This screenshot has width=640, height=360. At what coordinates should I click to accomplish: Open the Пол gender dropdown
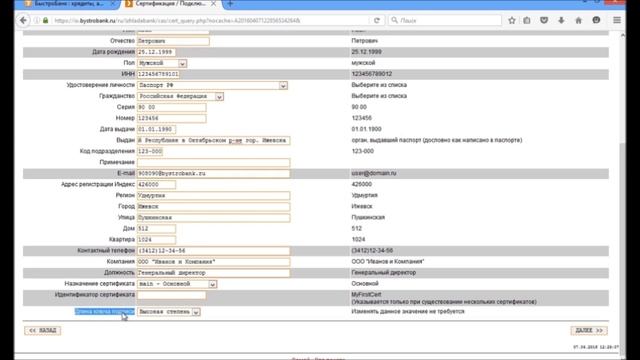[x=162, y=63]
